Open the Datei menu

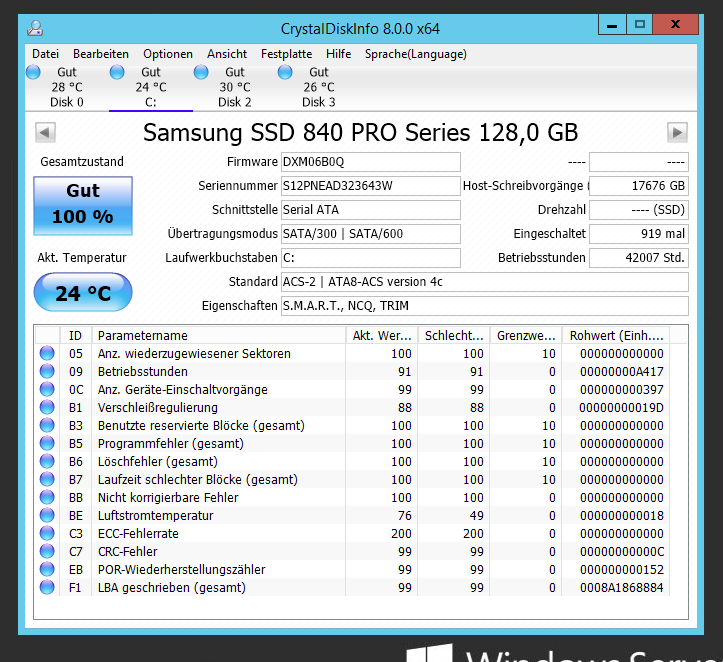click(x=46, y=54)
